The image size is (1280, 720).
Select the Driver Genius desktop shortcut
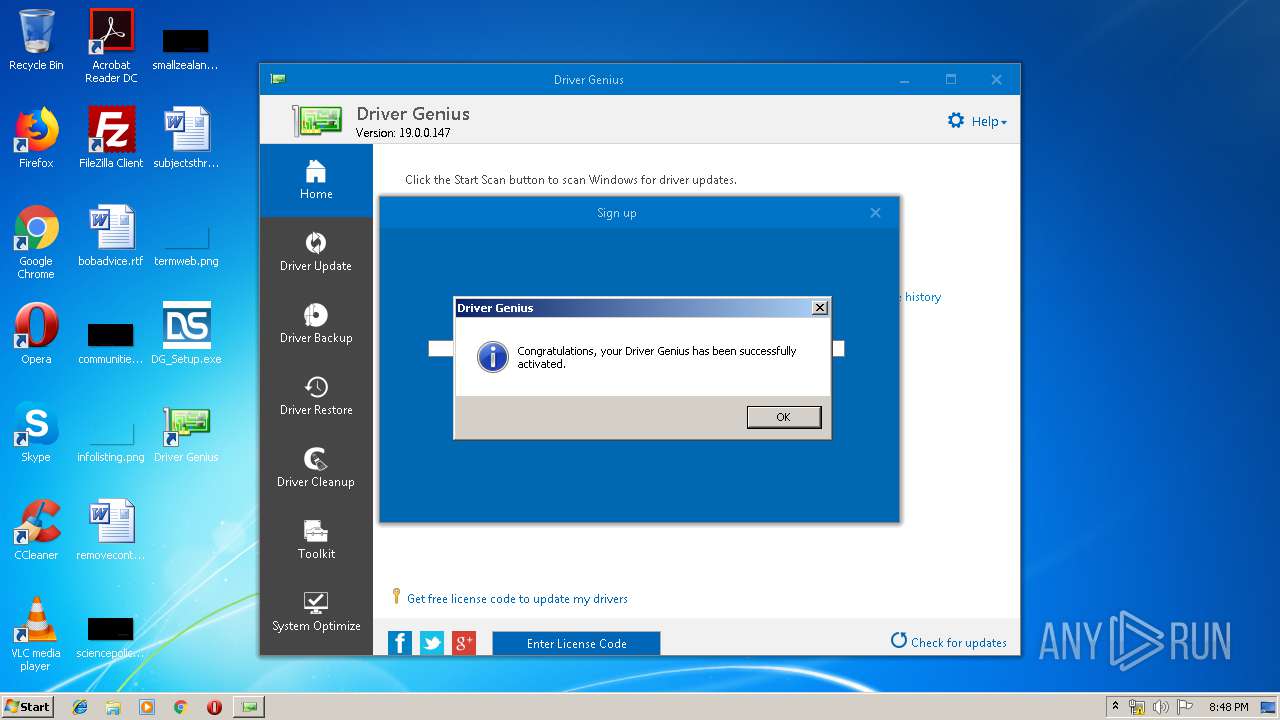click(x=186, y=432)
